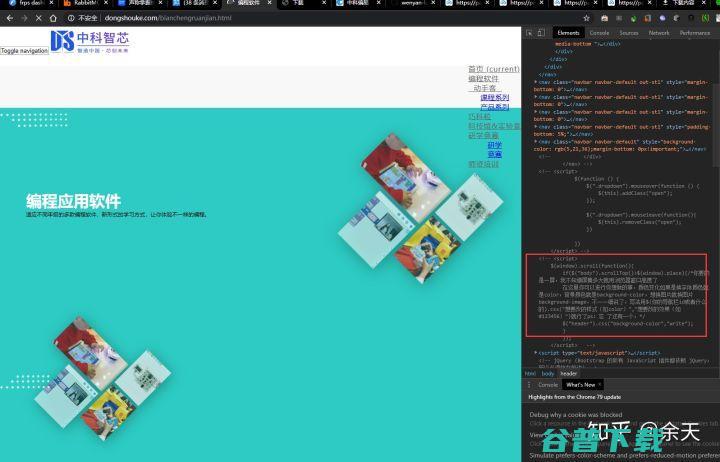Open the 产品系列 submenu link
Image resolution: width=720 pixels, height=462 pixels.
click(x=495, y=107)
